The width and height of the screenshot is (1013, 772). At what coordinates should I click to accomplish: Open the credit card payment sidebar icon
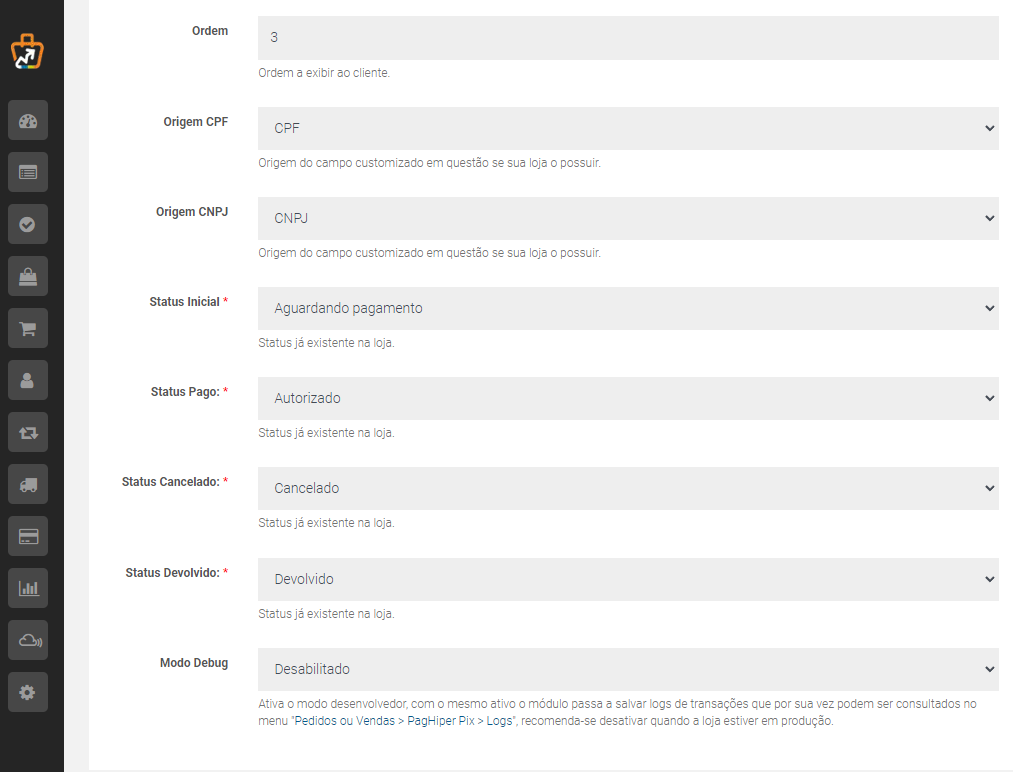[28, 536]
